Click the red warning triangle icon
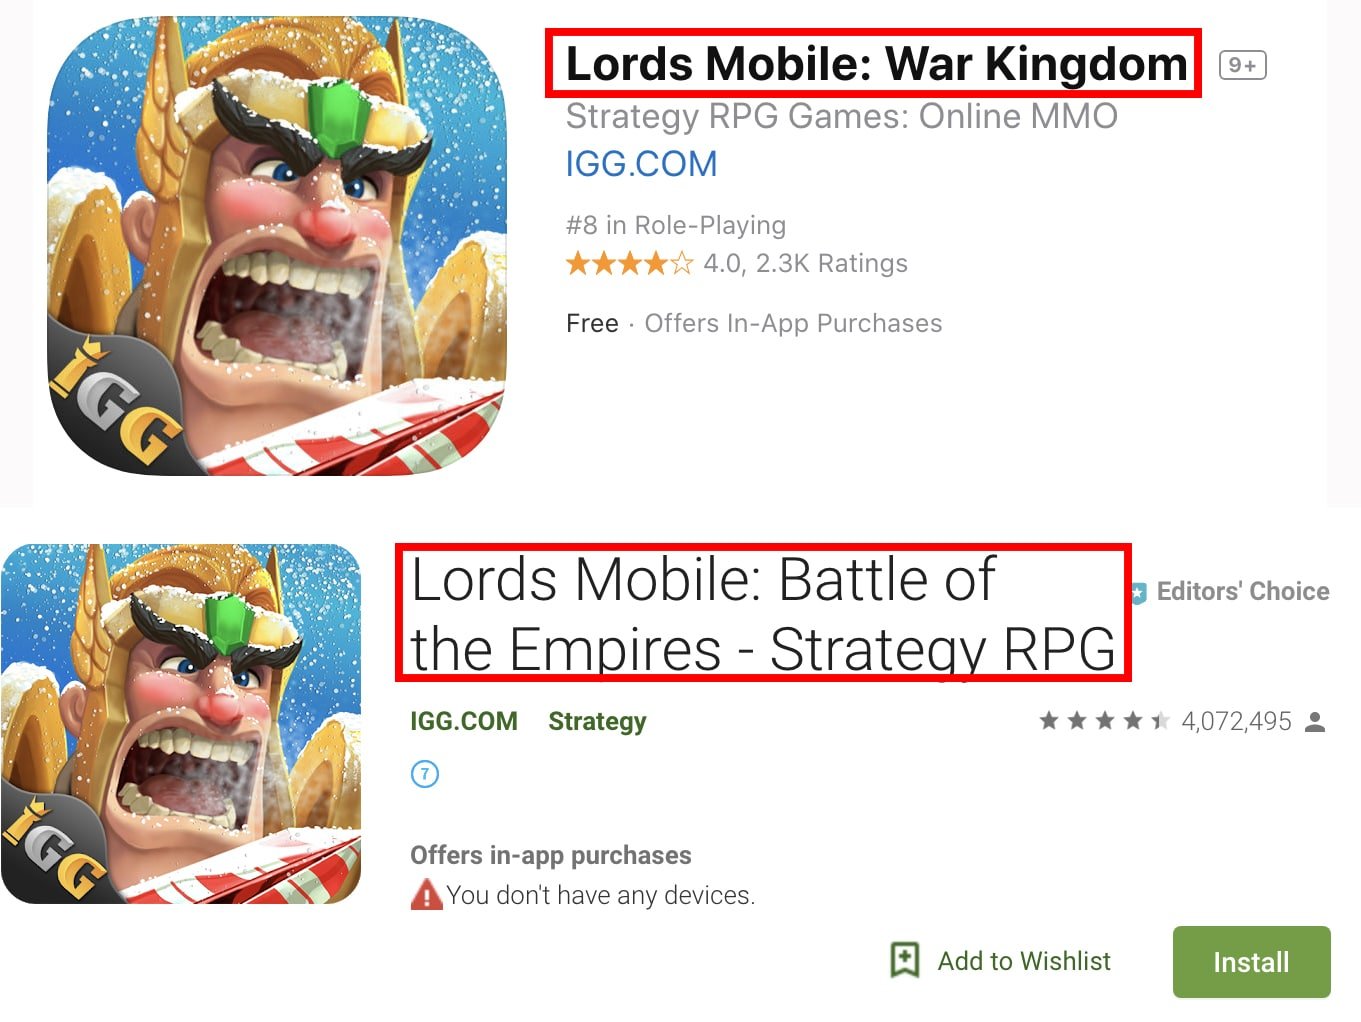This screenshot has width=1361, height=1022. coord(426,894)
